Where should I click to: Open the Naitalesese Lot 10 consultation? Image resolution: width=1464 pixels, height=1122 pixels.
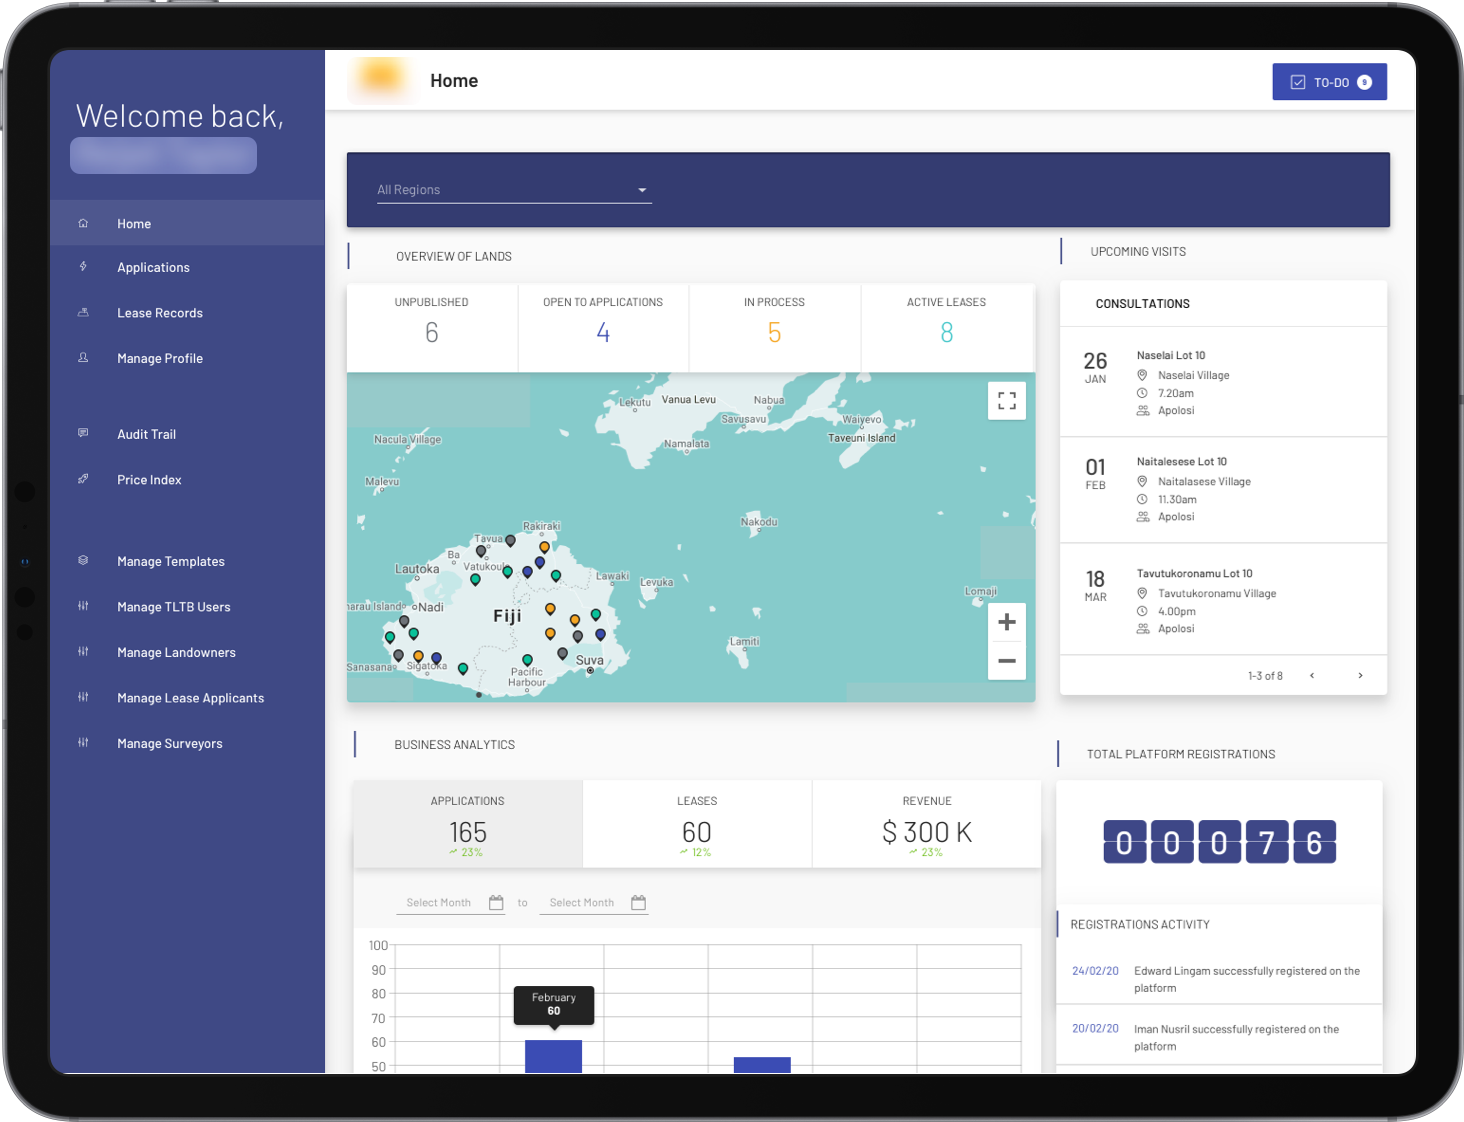1223,490
